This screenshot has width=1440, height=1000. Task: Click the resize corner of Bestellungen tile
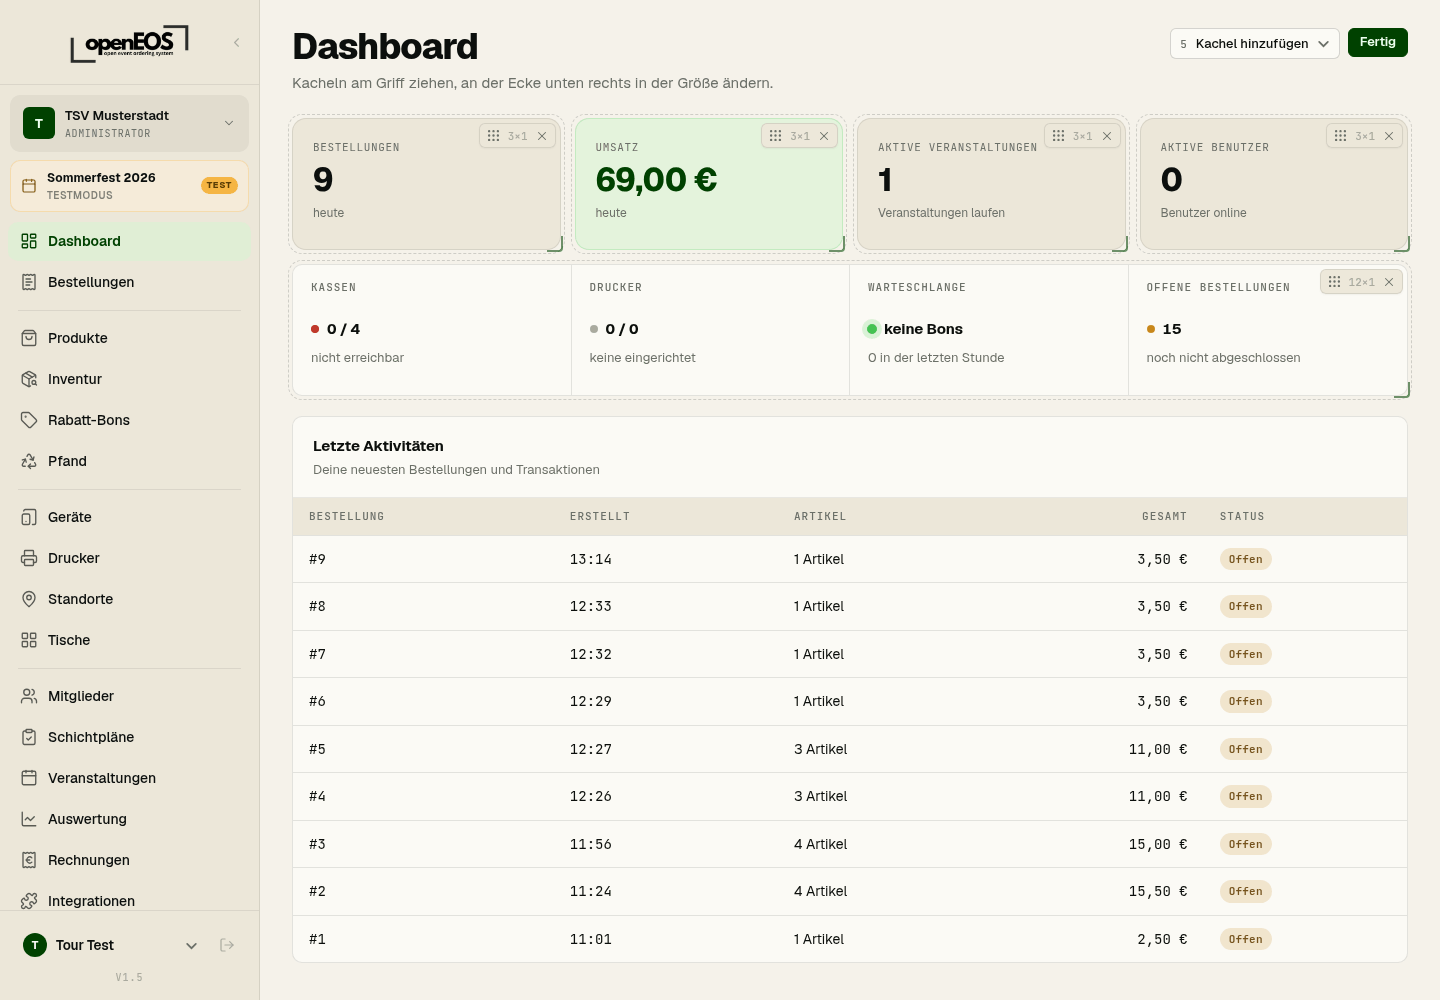click(x=555, y=244)
